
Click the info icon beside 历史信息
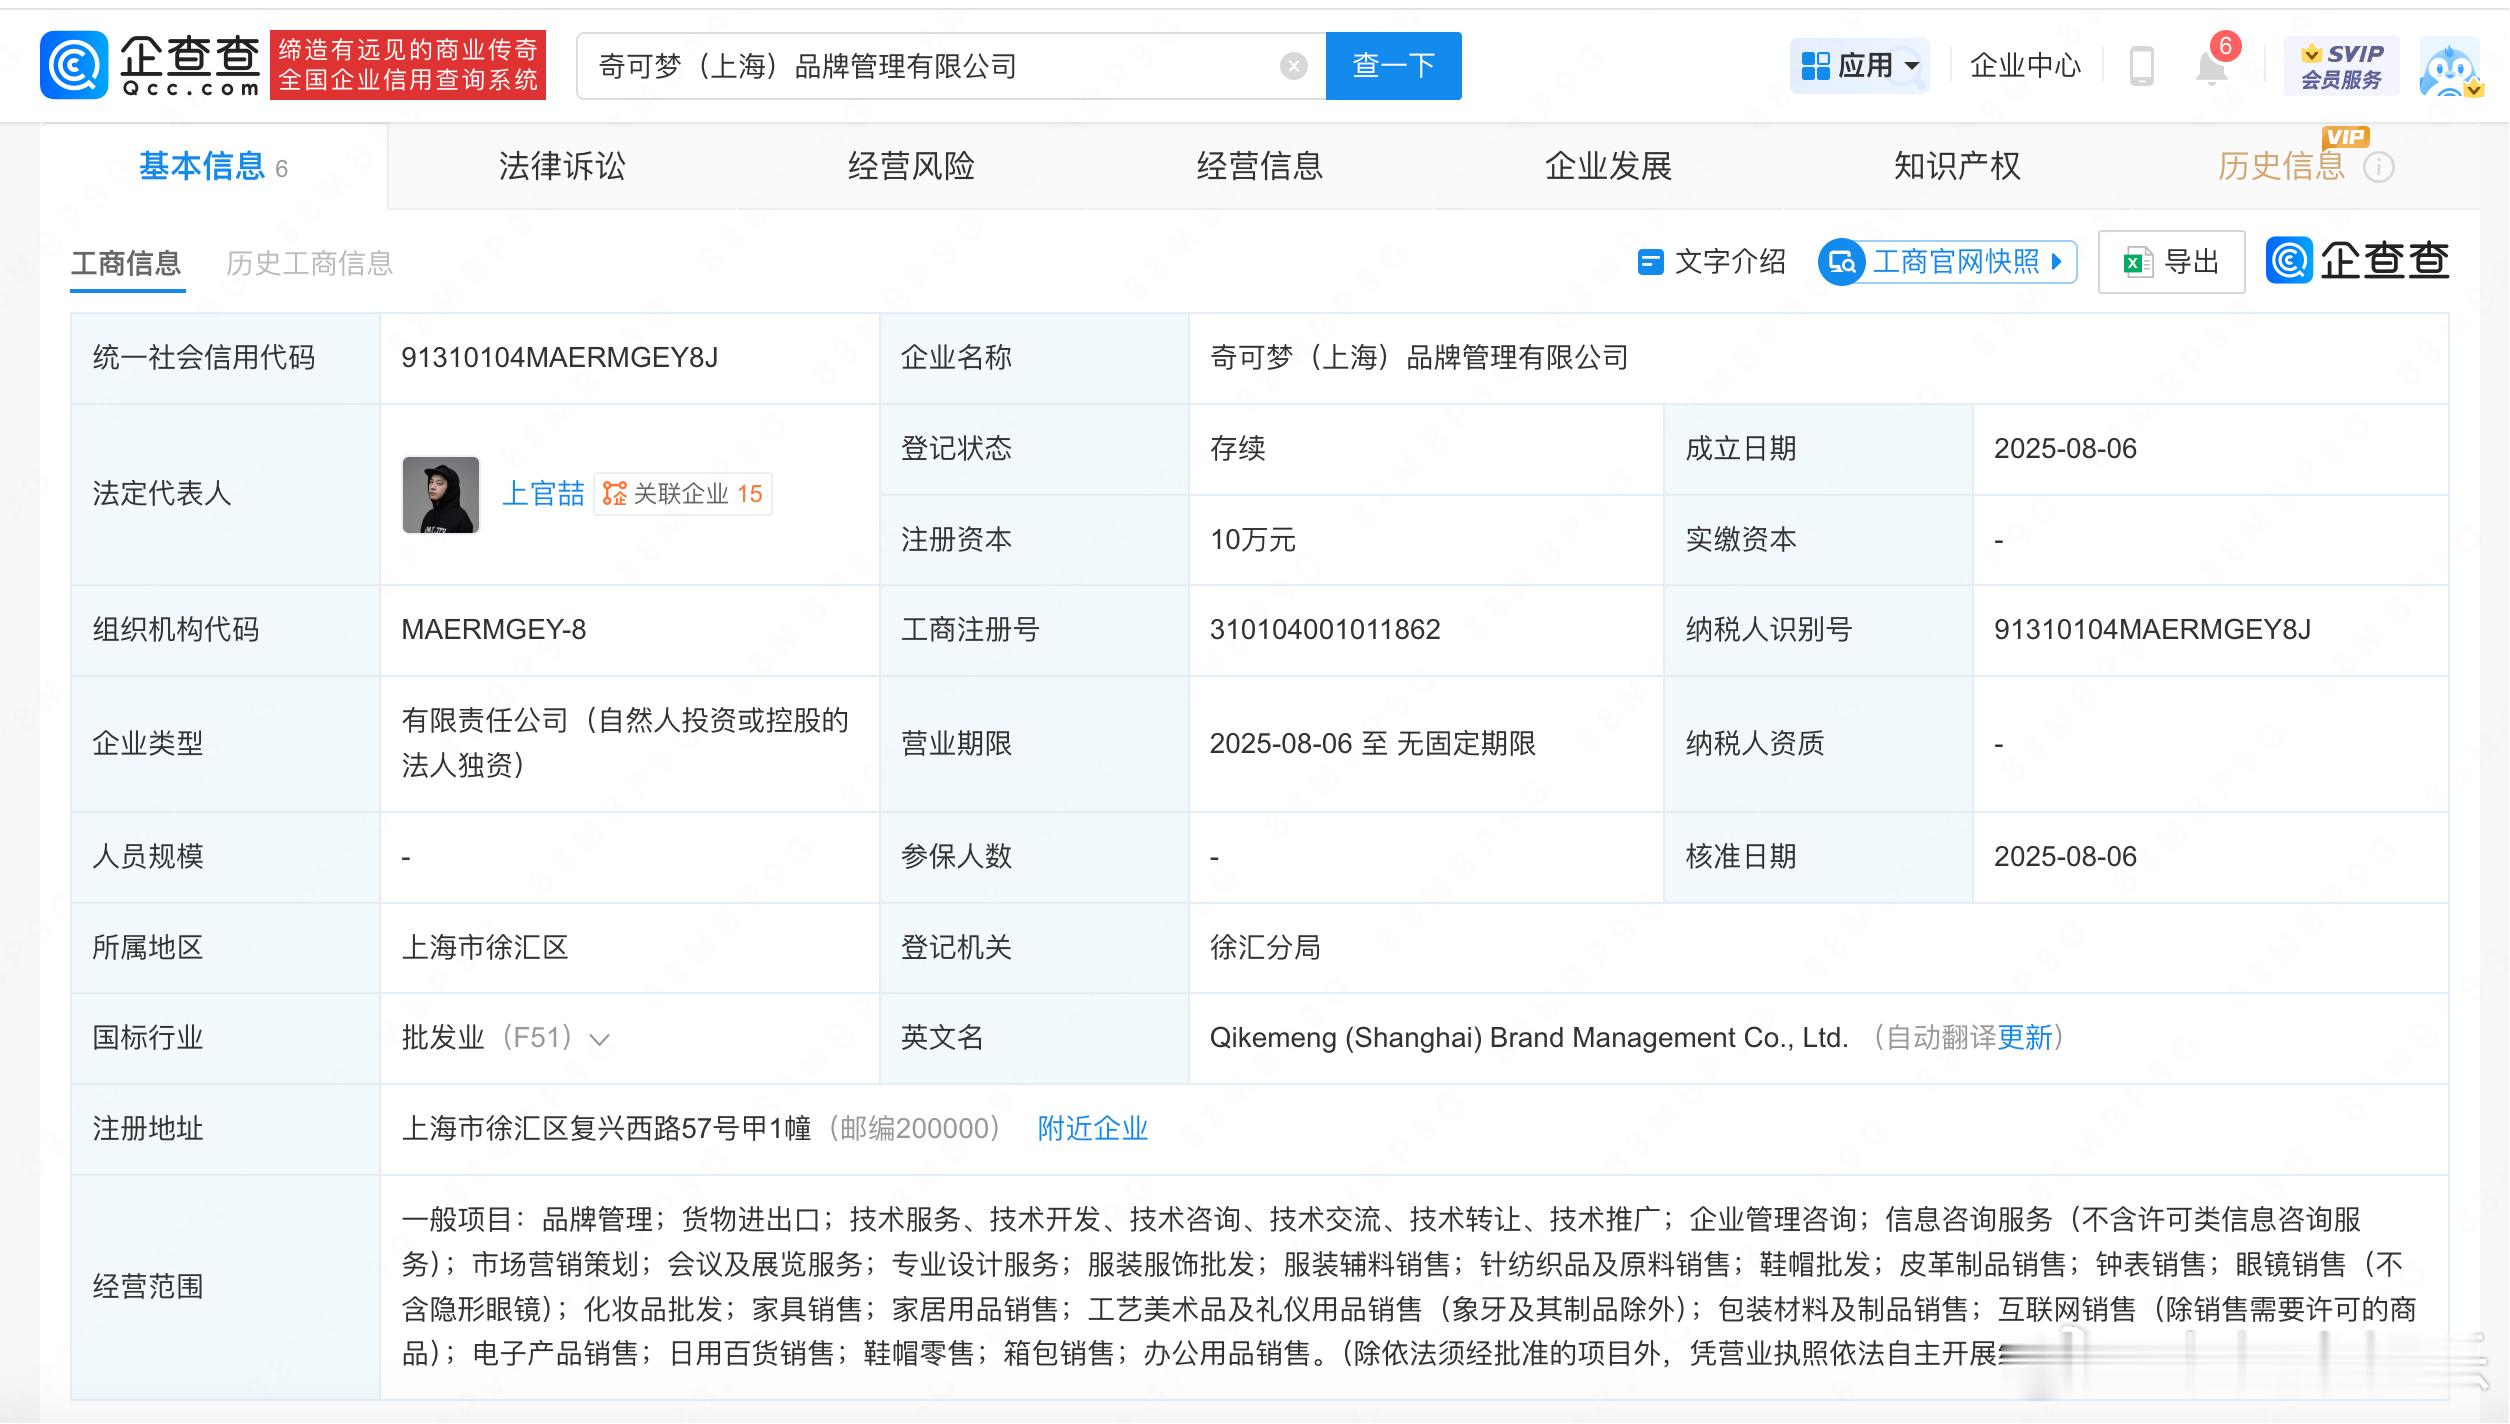click(2378, 168)
